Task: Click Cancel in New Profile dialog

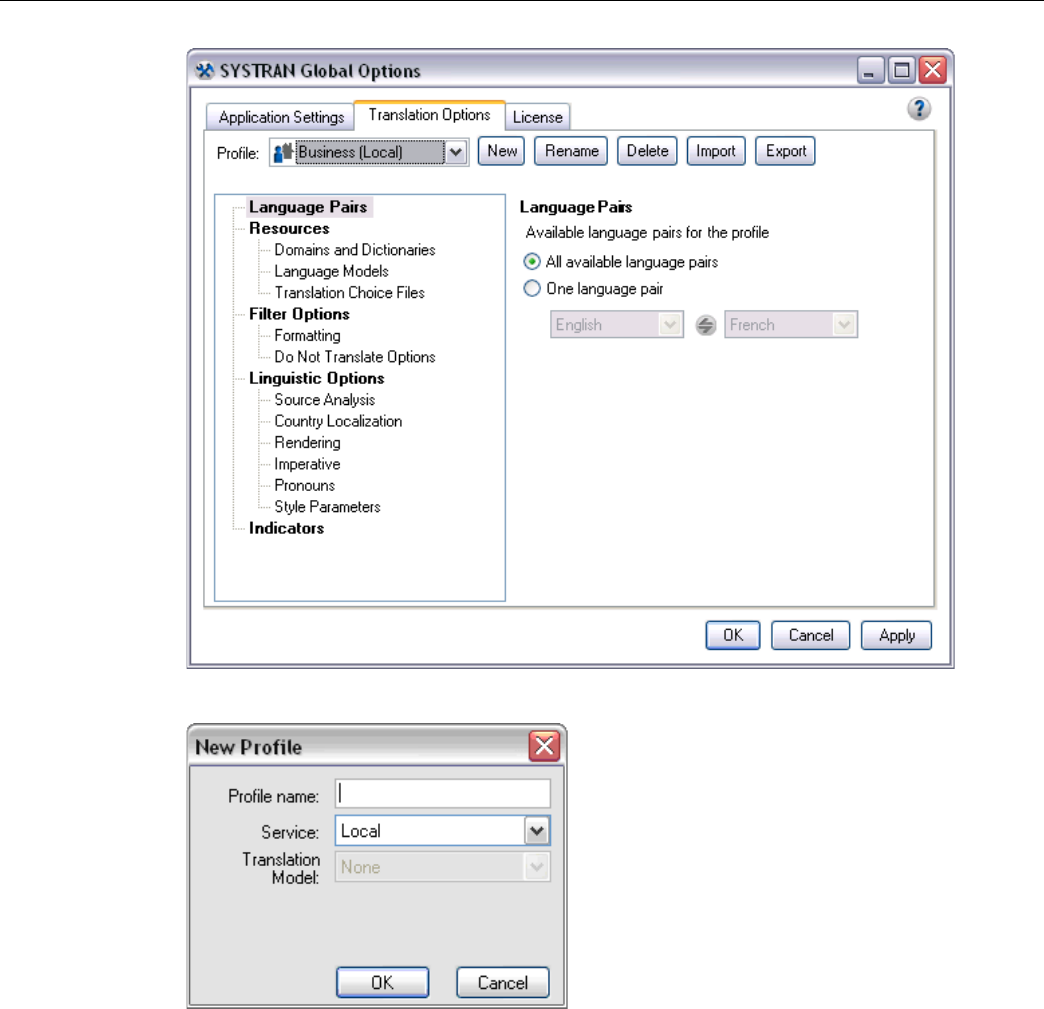Action: [x=503, y=982]
